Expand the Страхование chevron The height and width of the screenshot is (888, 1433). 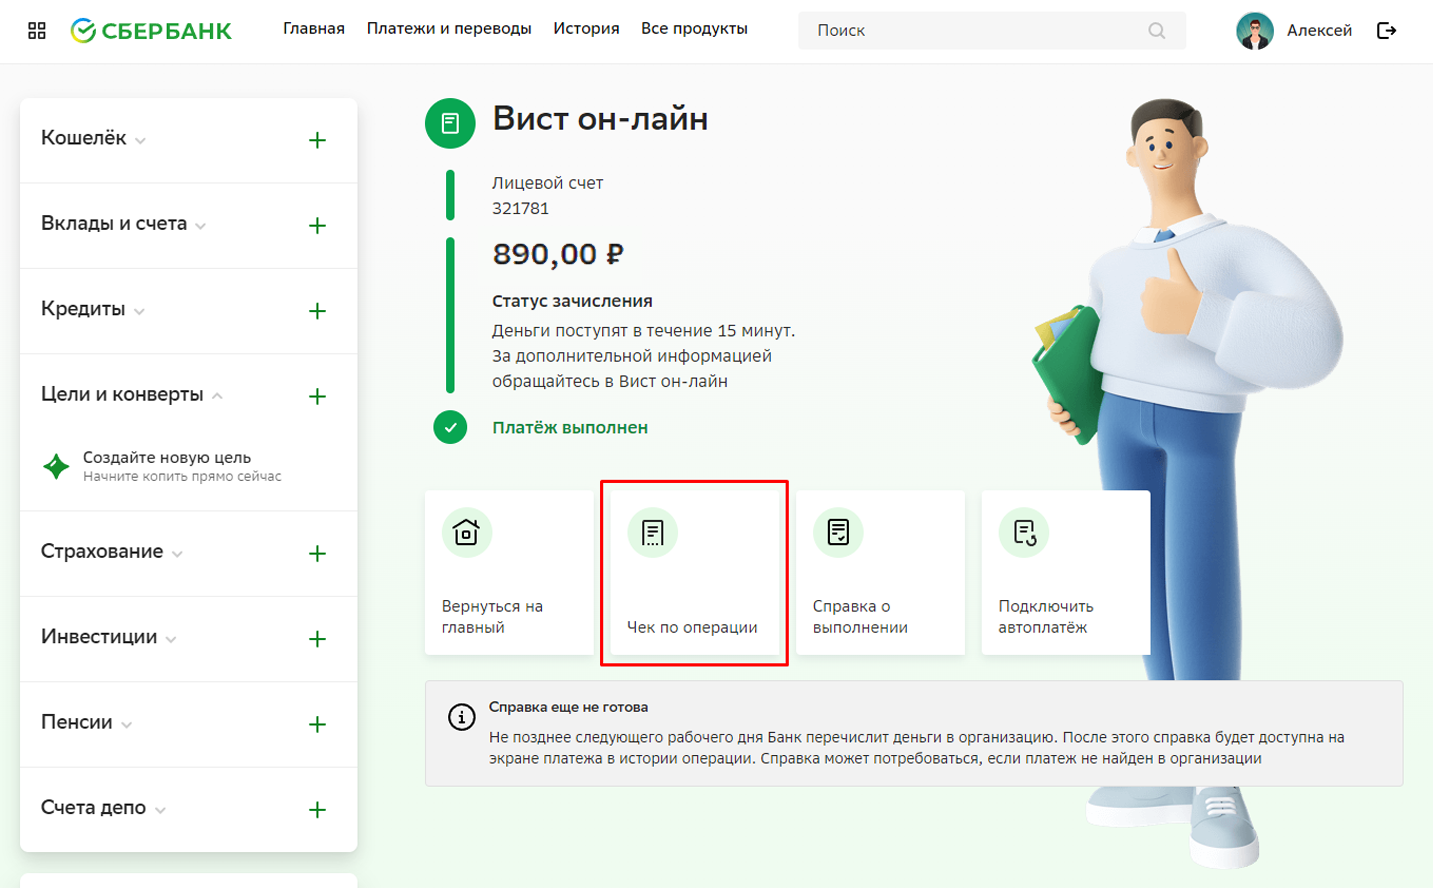(177, 554)
